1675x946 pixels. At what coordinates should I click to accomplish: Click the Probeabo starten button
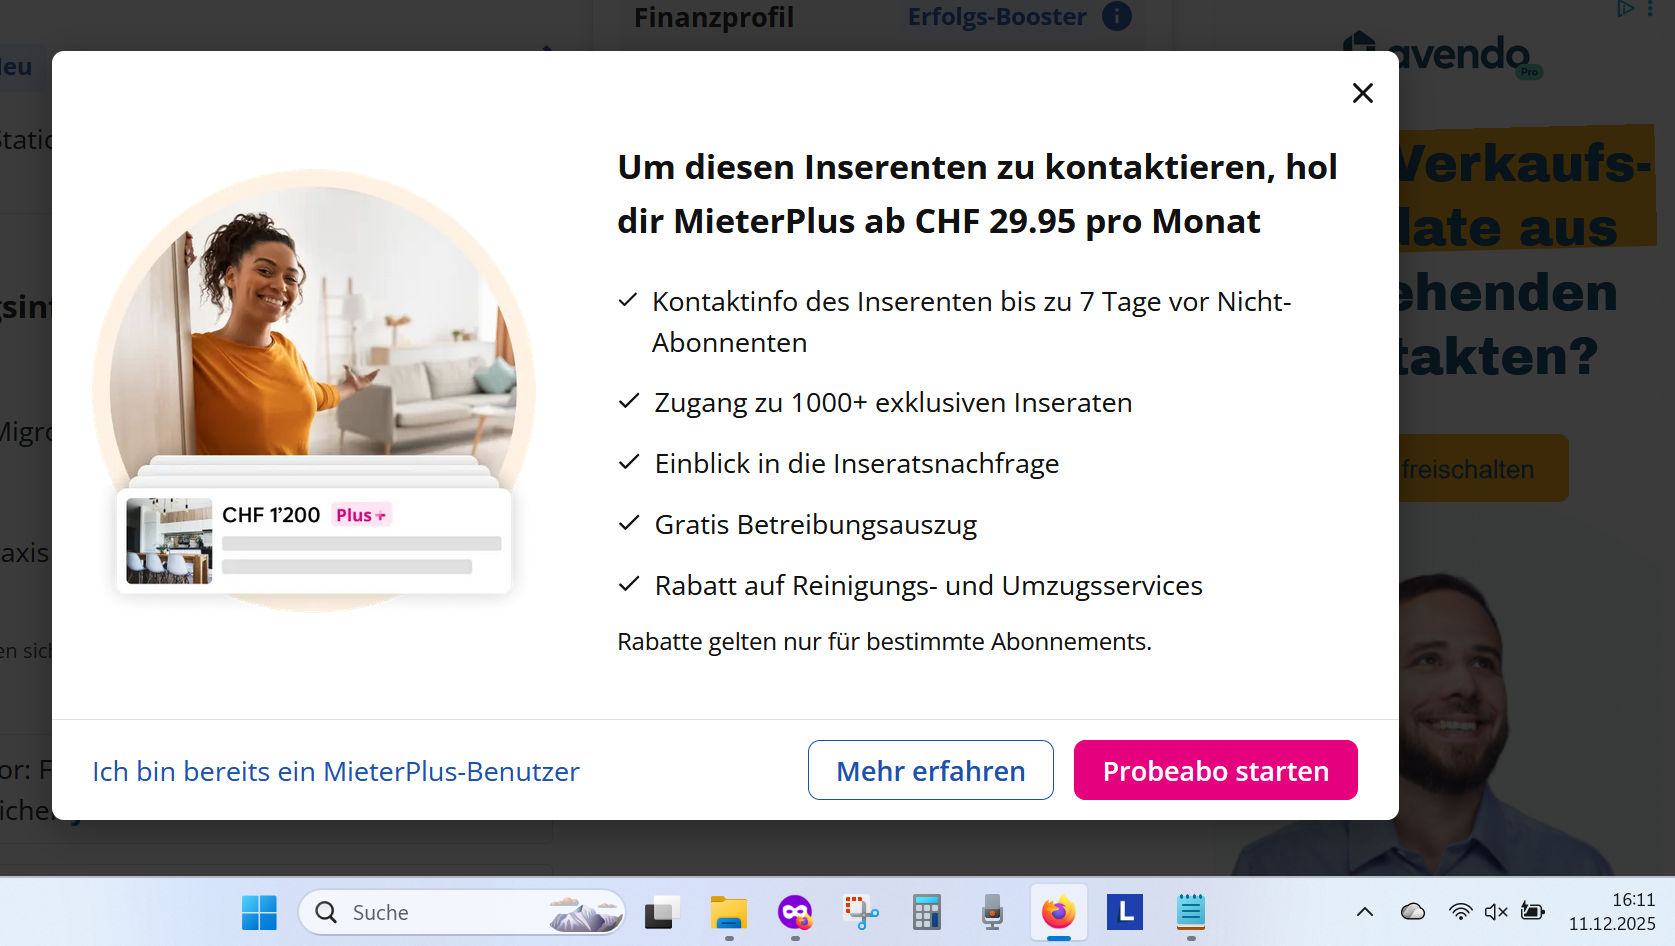tap(1216, 770)
